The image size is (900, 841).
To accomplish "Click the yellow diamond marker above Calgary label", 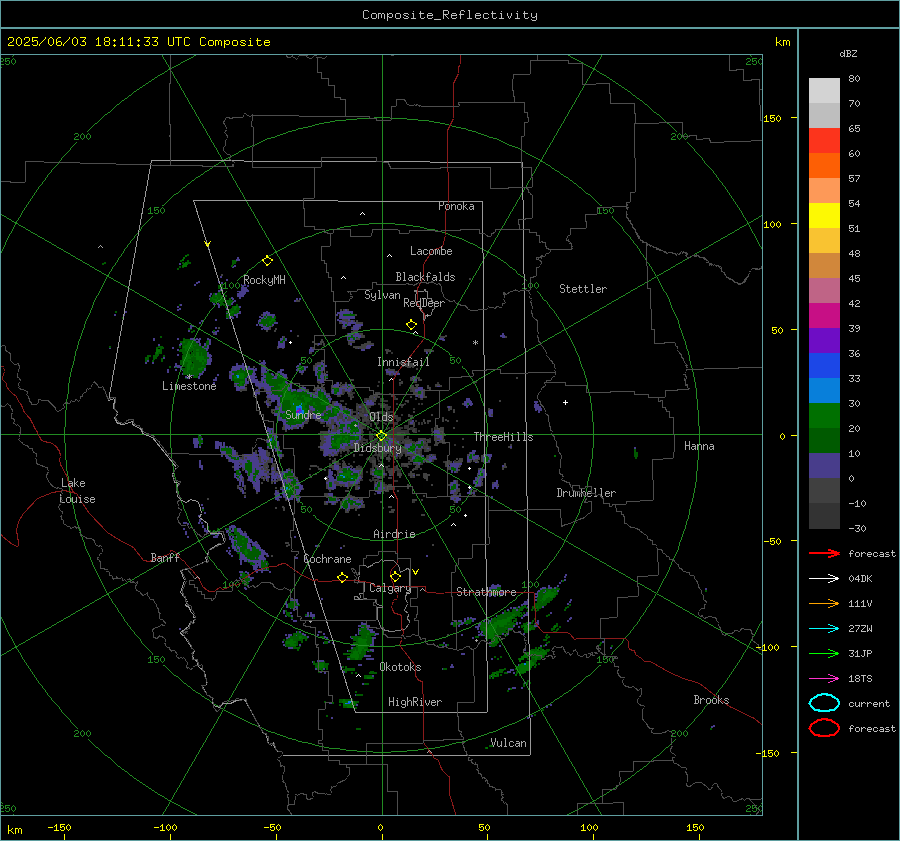I will 395,576.
